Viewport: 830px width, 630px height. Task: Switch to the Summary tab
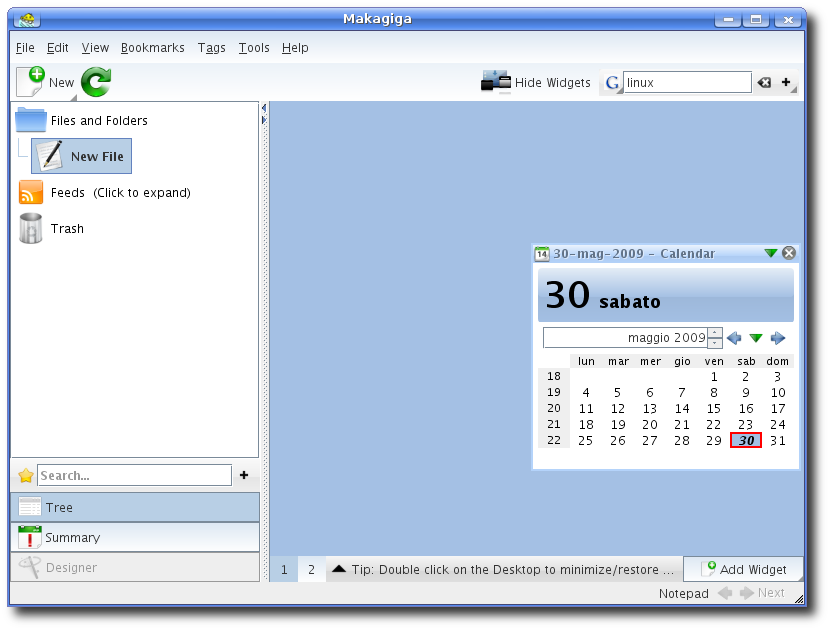coord(135,537)
